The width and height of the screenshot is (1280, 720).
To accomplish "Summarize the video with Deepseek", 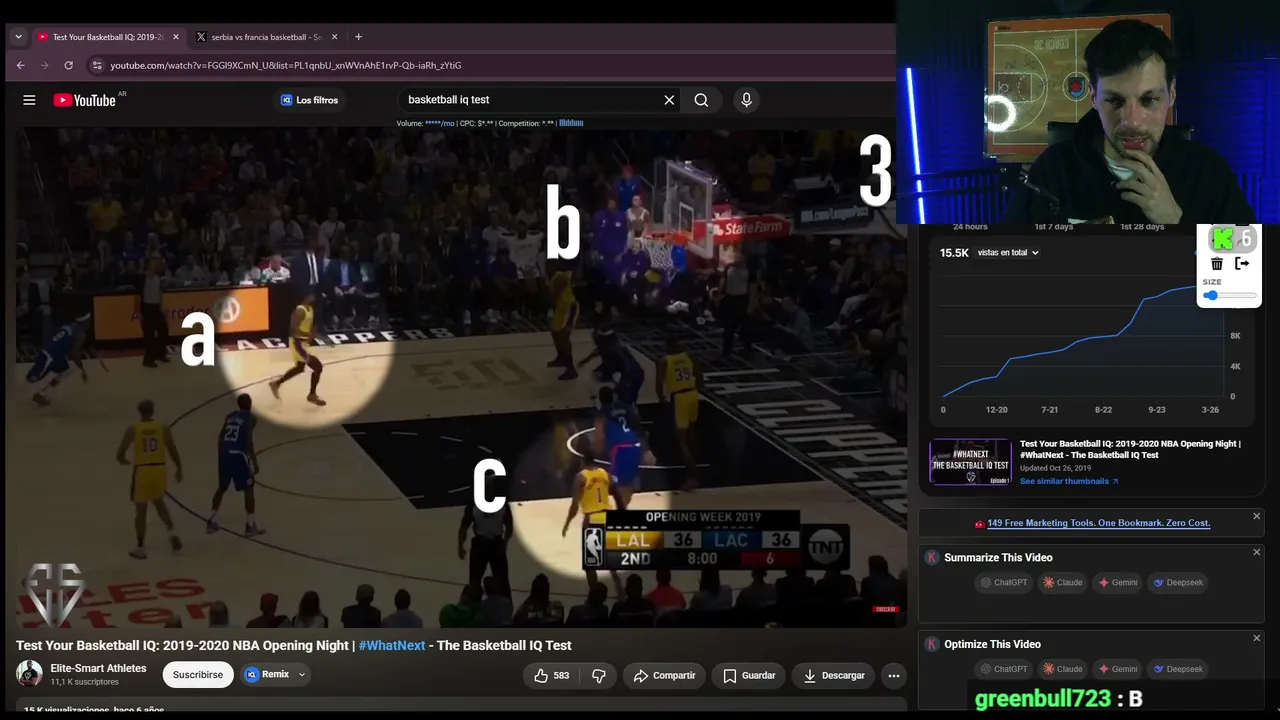I will pyautogui.click(x=1178, y=582).
